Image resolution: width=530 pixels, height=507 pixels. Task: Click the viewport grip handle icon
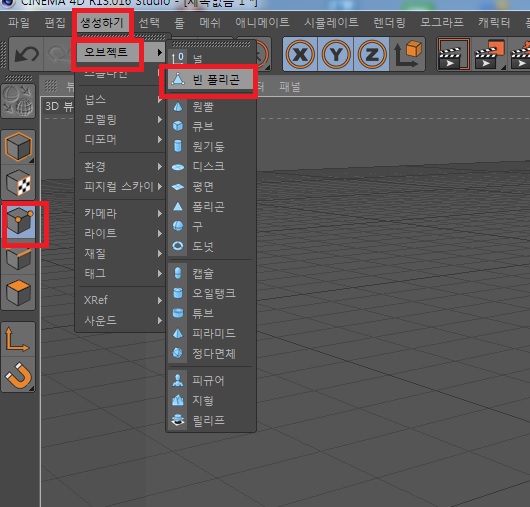pyautogui.click(x=51, y=86)
